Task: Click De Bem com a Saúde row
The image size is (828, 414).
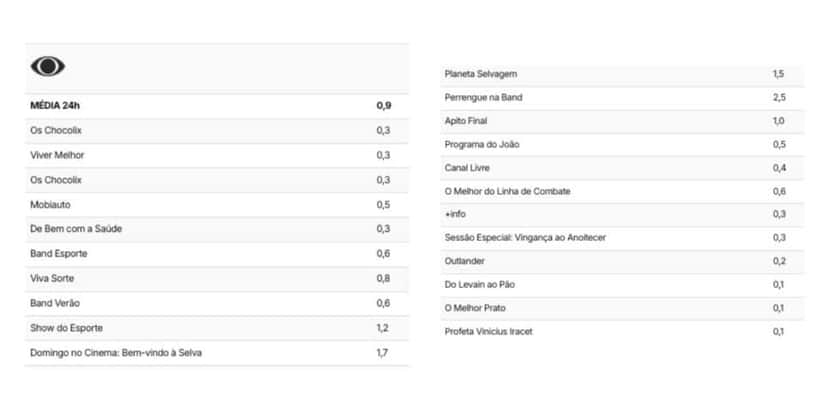Action: [x=217, y=229]
